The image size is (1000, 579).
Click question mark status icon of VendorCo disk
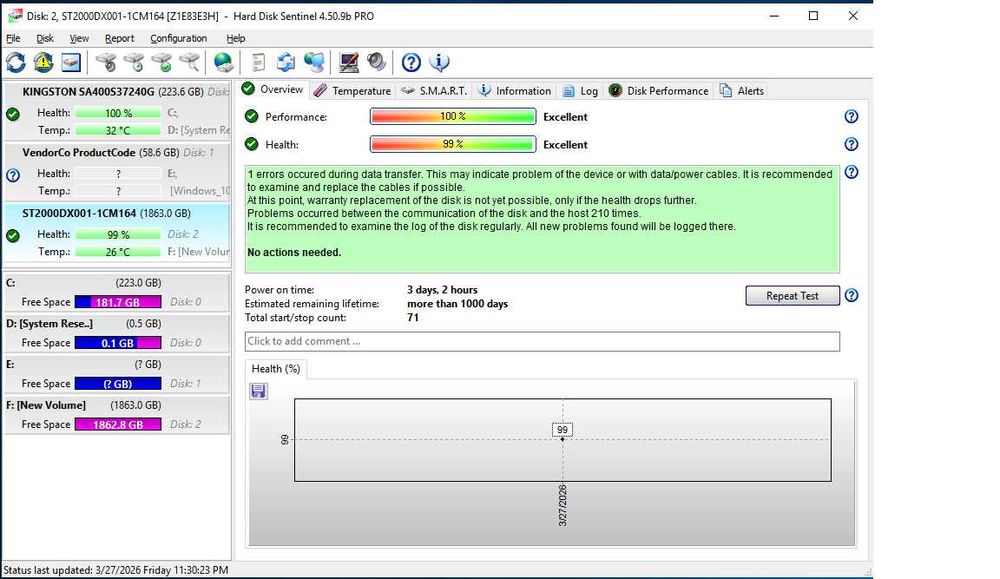(13, 175)
